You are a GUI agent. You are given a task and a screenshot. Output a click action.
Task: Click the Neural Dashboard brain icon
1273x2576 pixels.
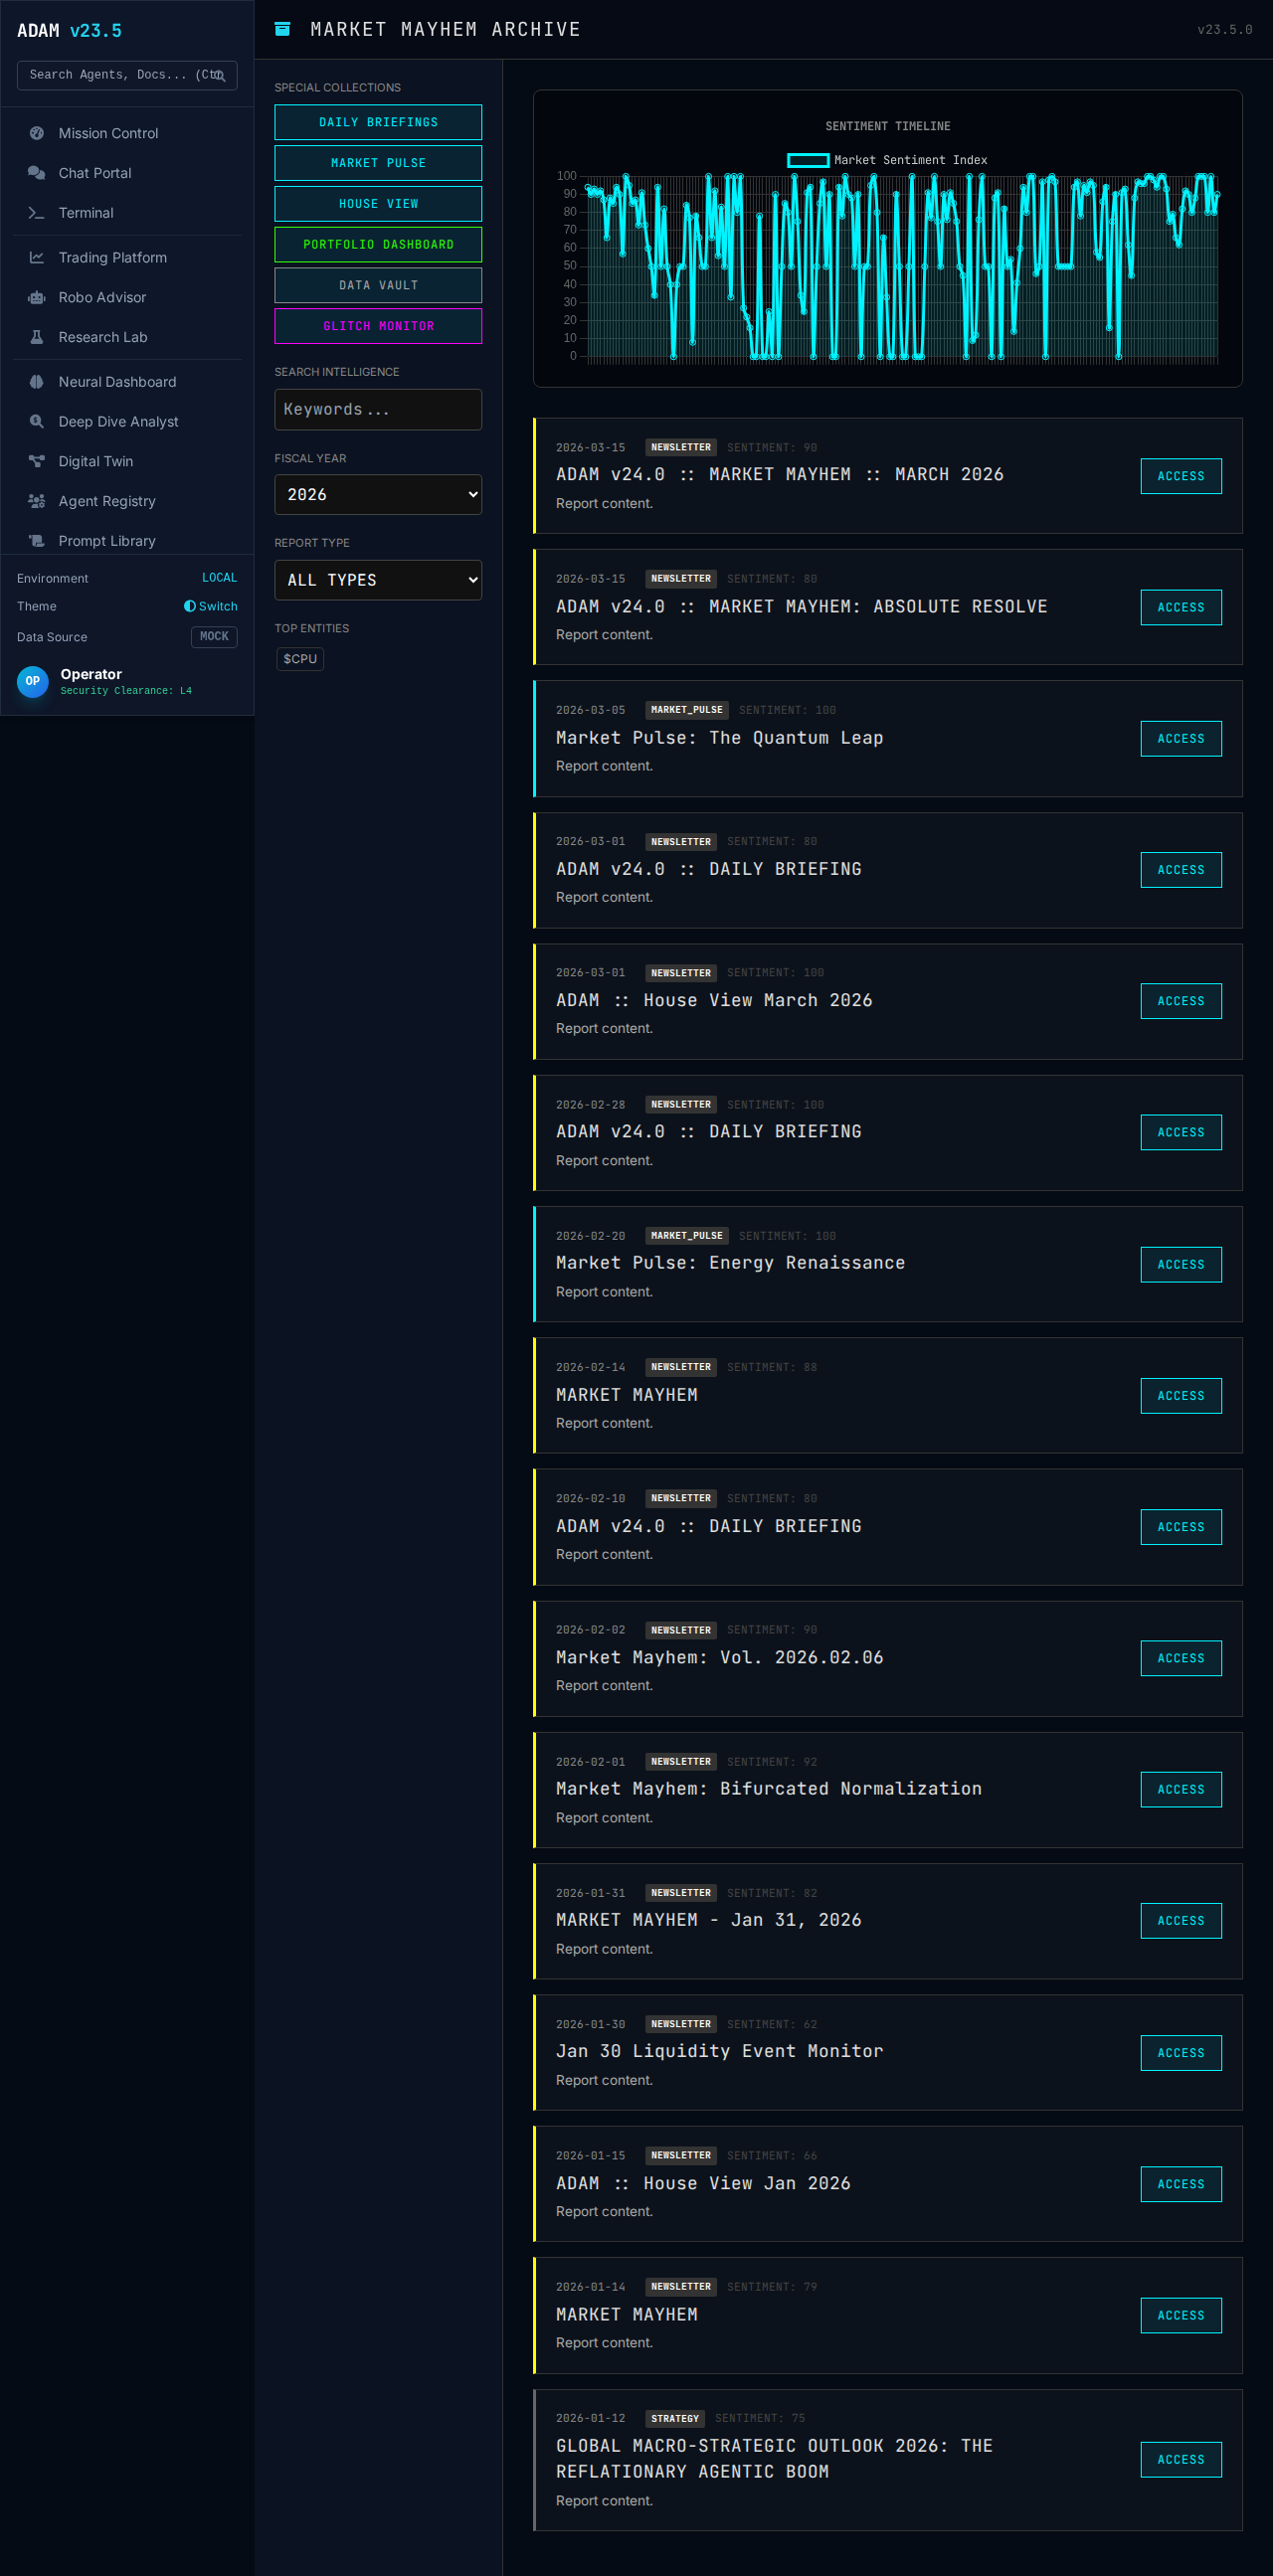click(x=37, y=382)
